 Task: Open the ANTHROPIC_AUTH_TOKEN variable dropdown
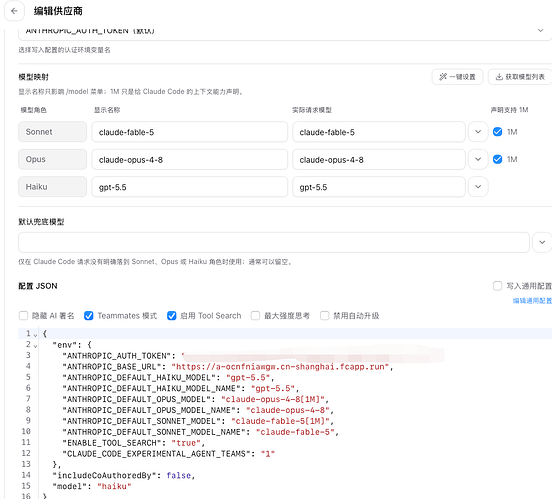pos(284,31)
